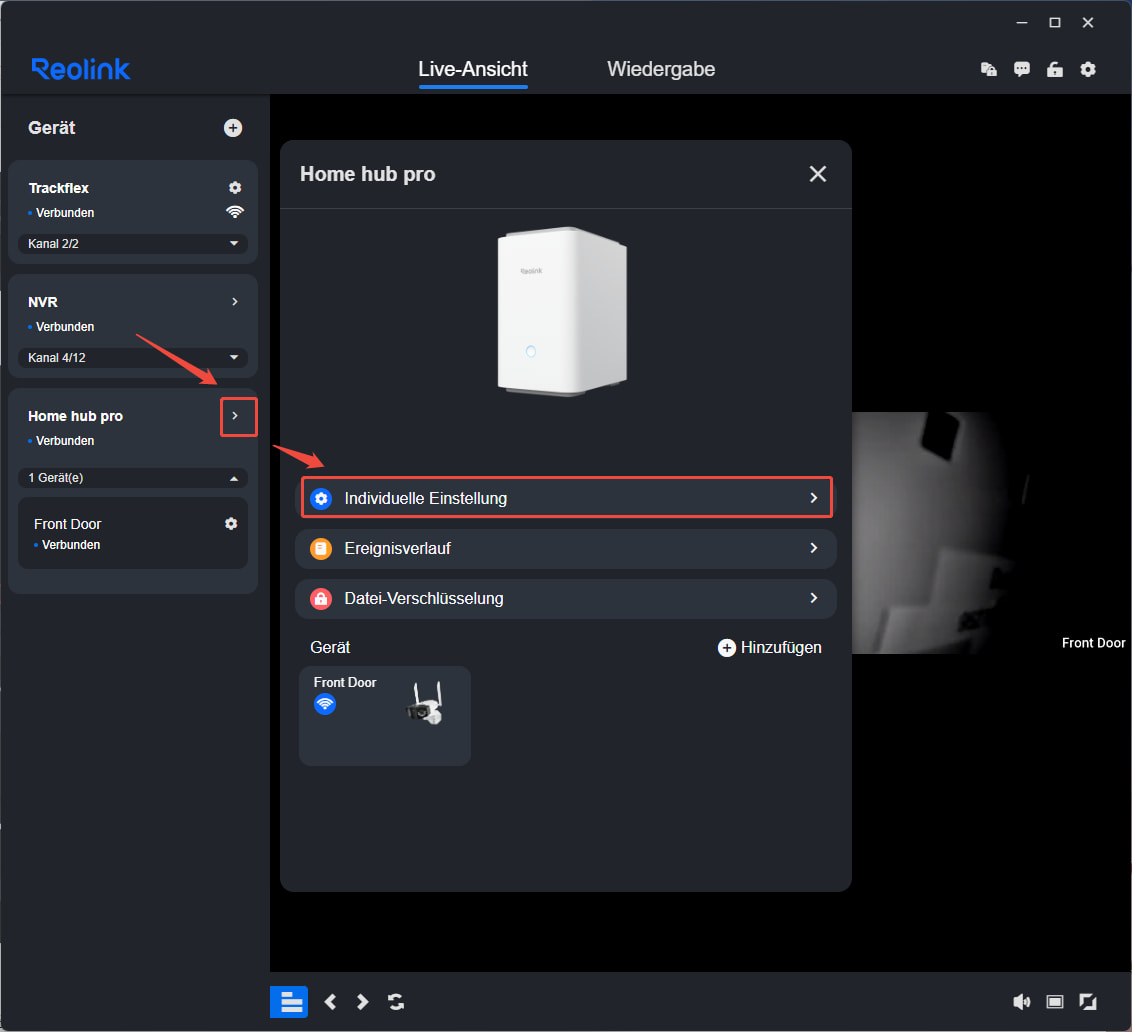
Task: Switch to the Live-Ansicht tab
Action: coord(473,69)
